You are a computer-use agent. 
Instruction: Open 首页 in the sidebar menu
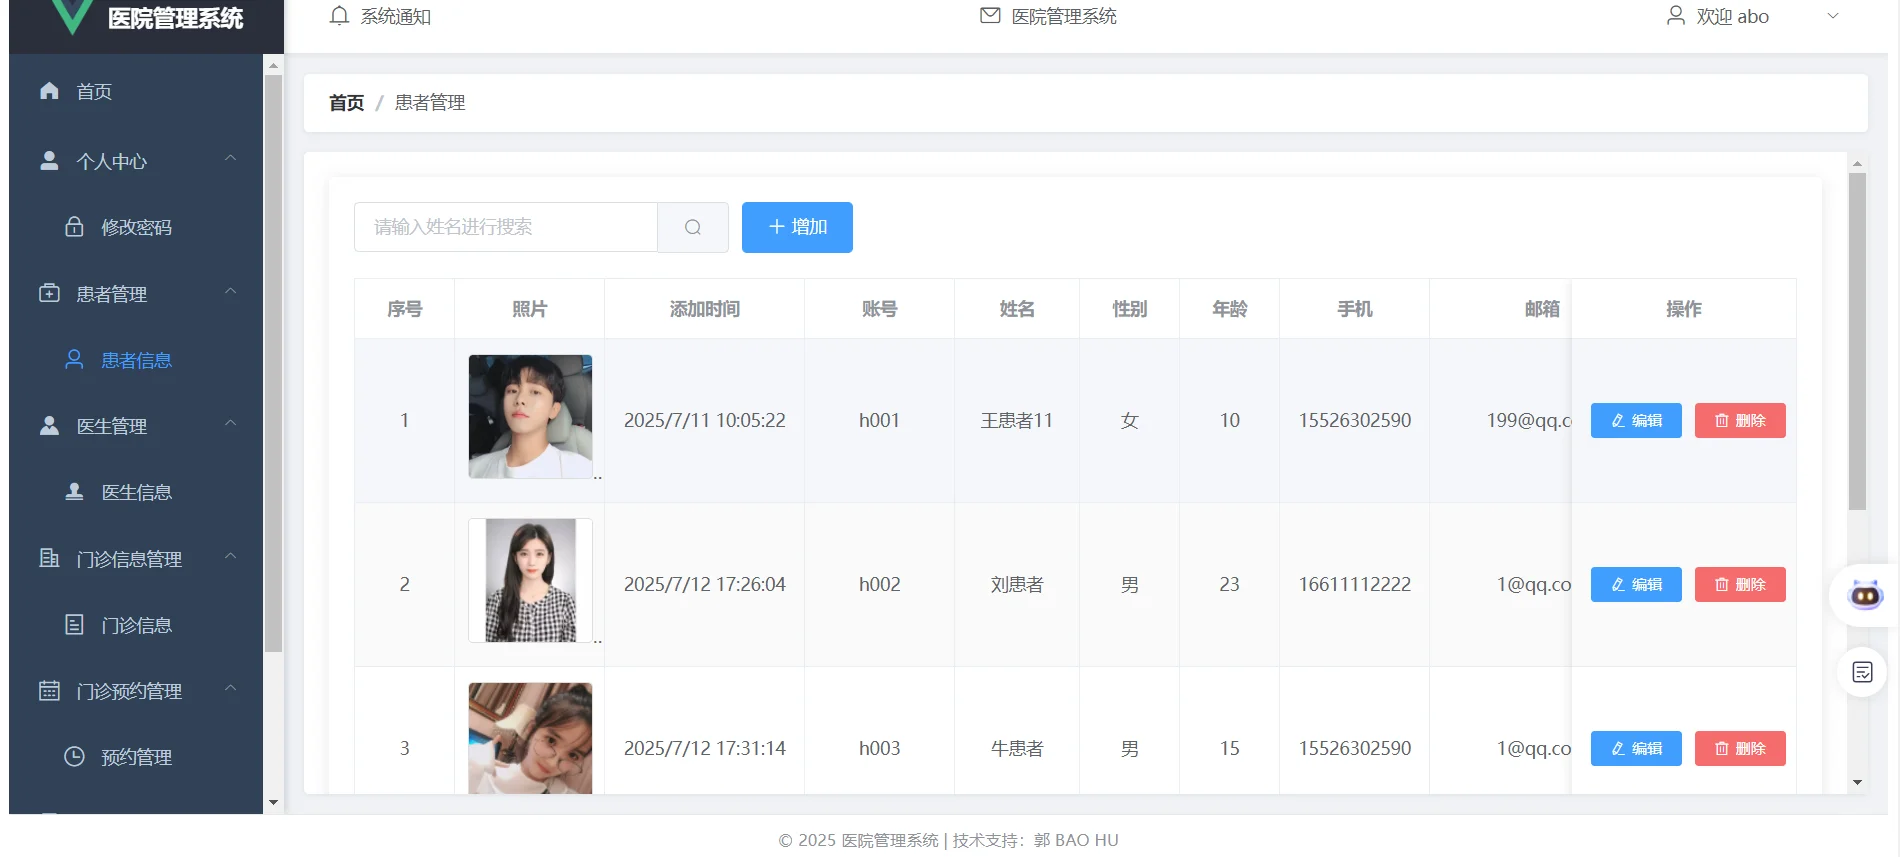click(x=136, y=91)
